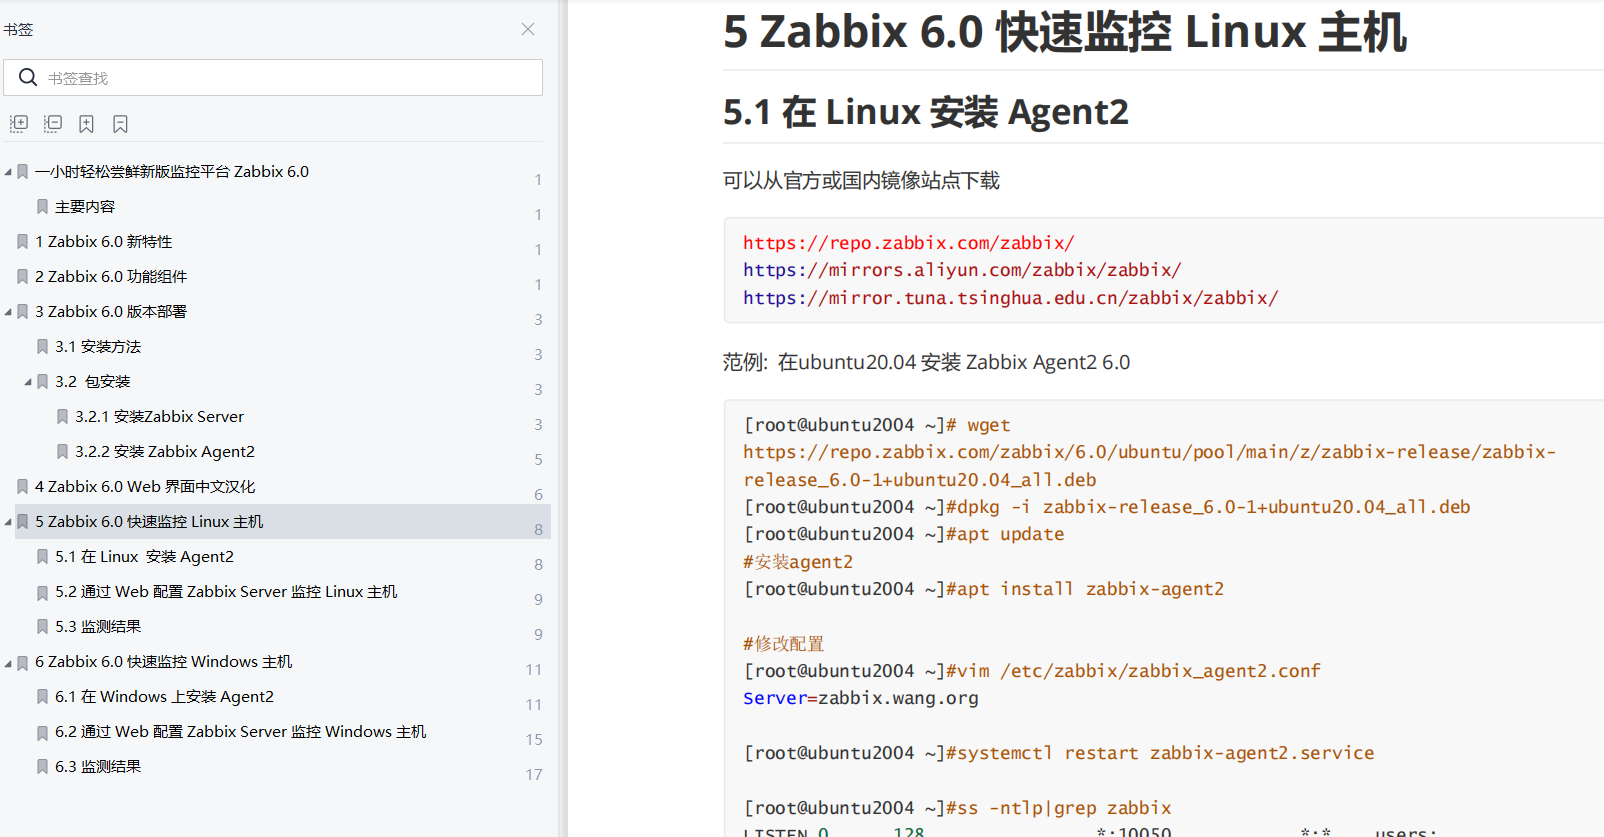Click the line Server=zabbix.wang.org
1604x837 pixels.
click(x=861, y=698)
